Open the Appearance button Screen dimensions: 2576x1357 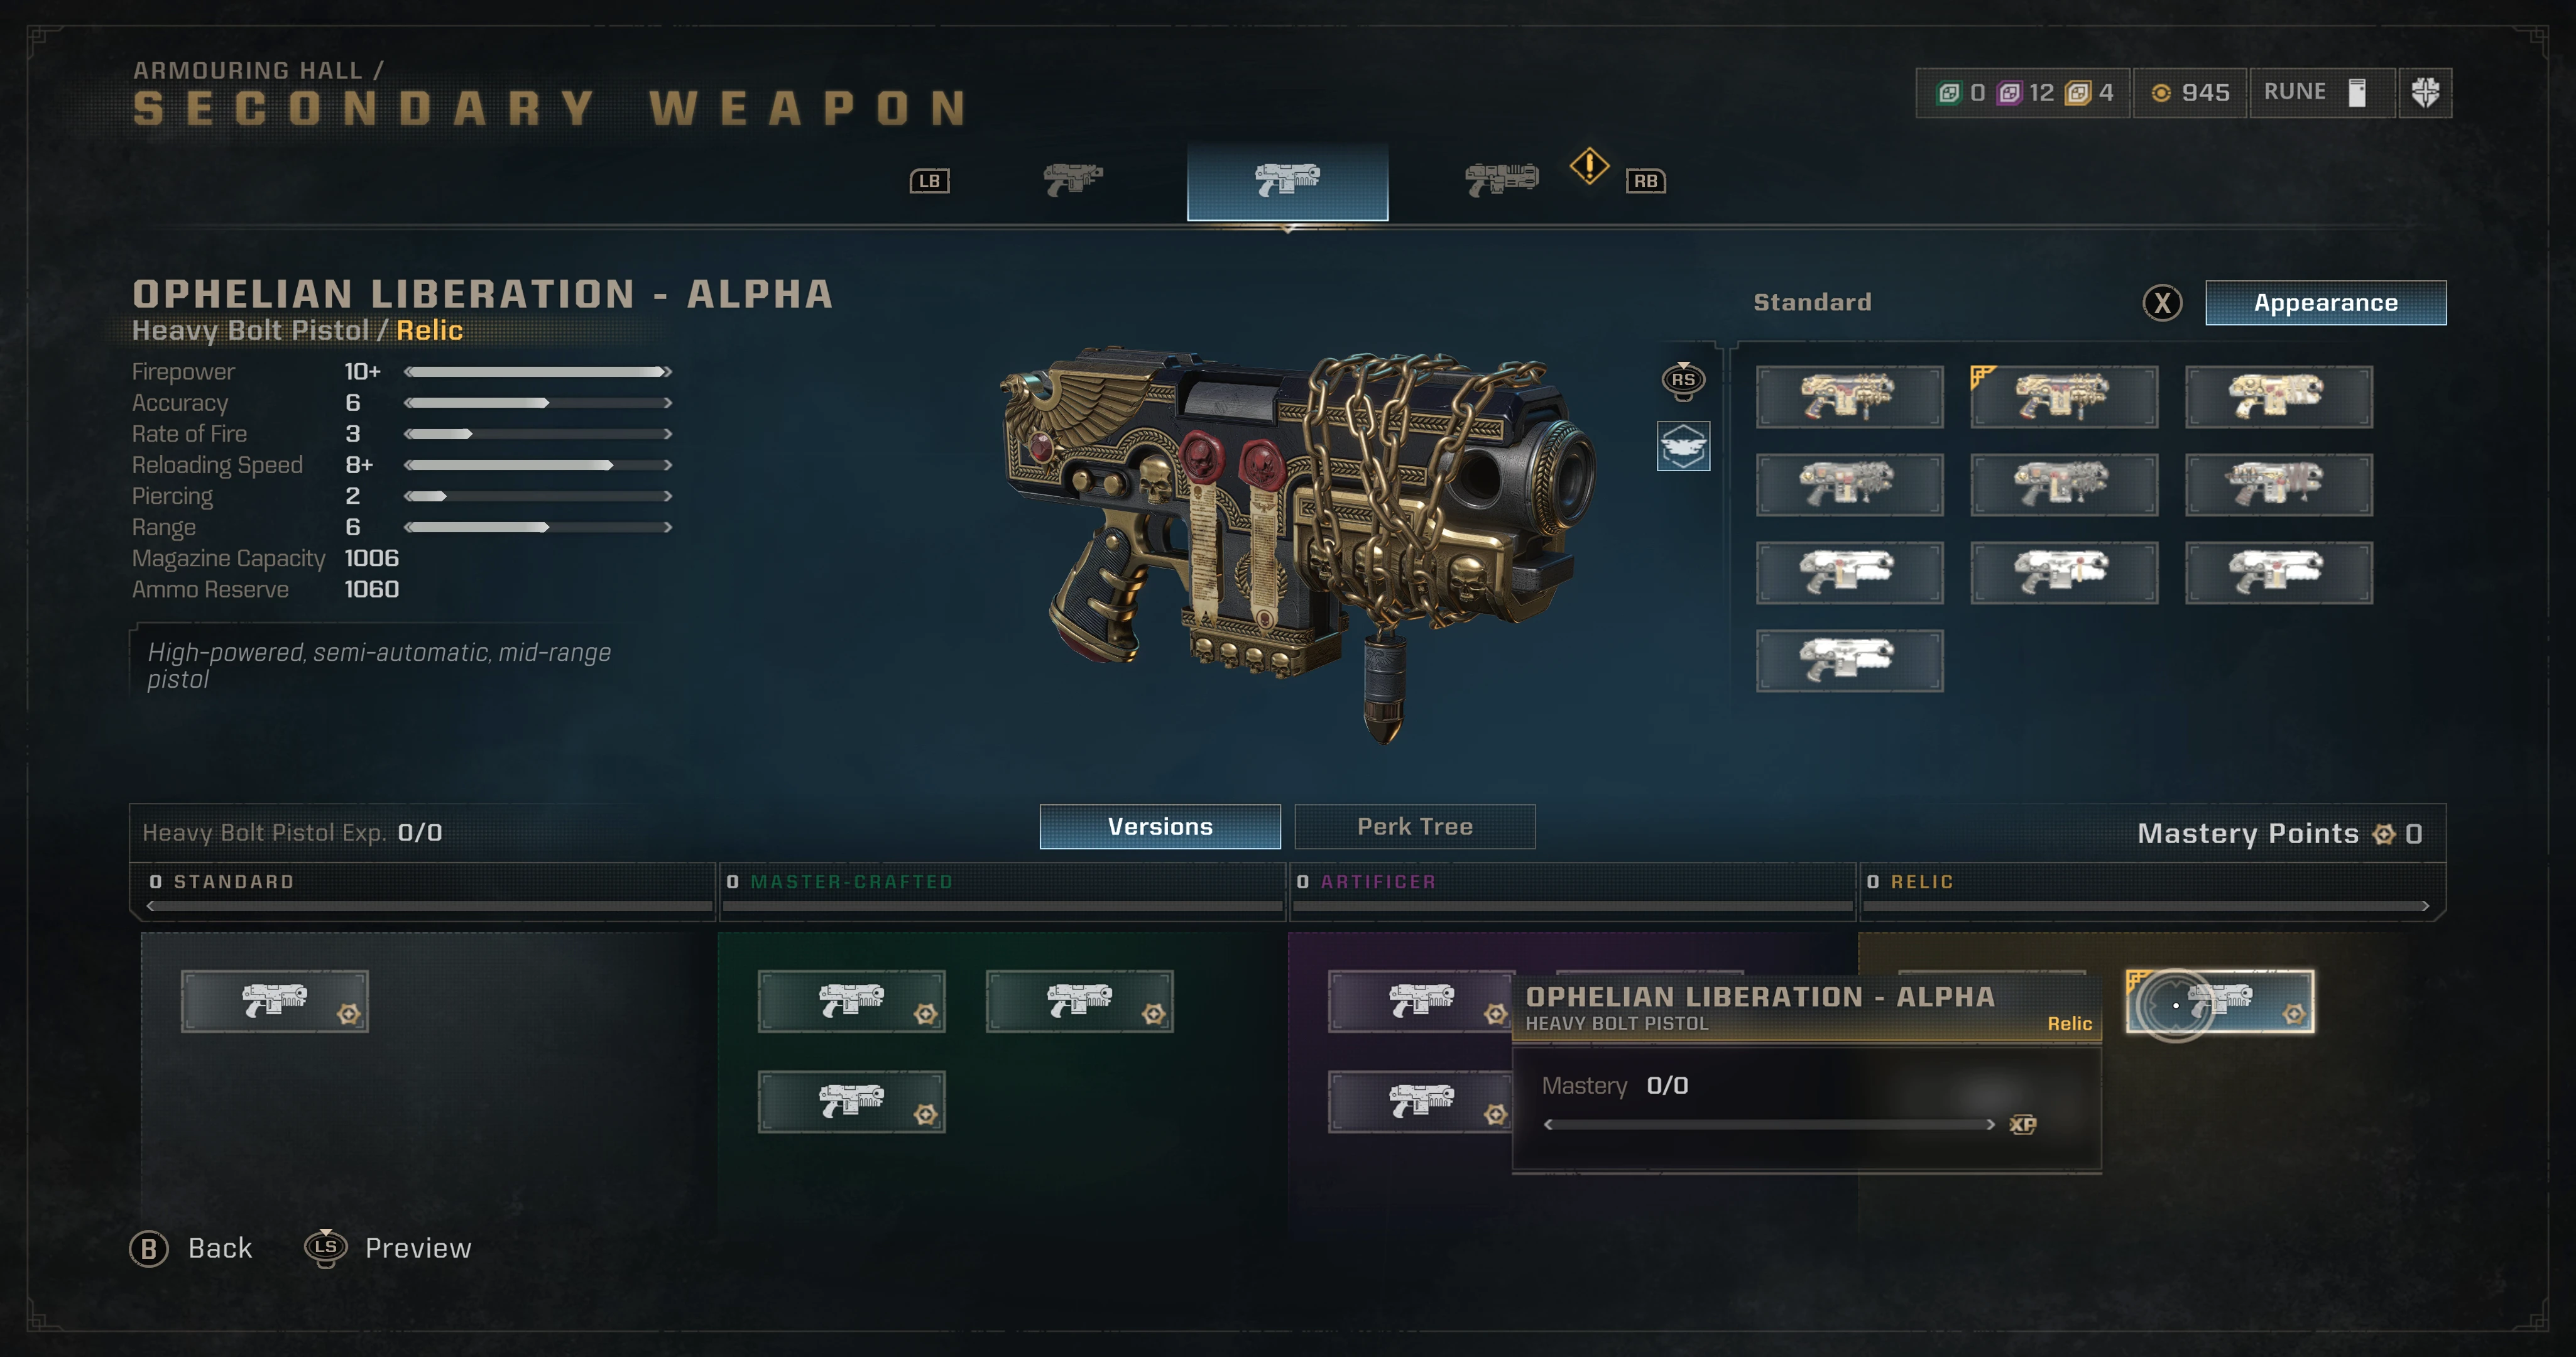(x=2326, y=303)
